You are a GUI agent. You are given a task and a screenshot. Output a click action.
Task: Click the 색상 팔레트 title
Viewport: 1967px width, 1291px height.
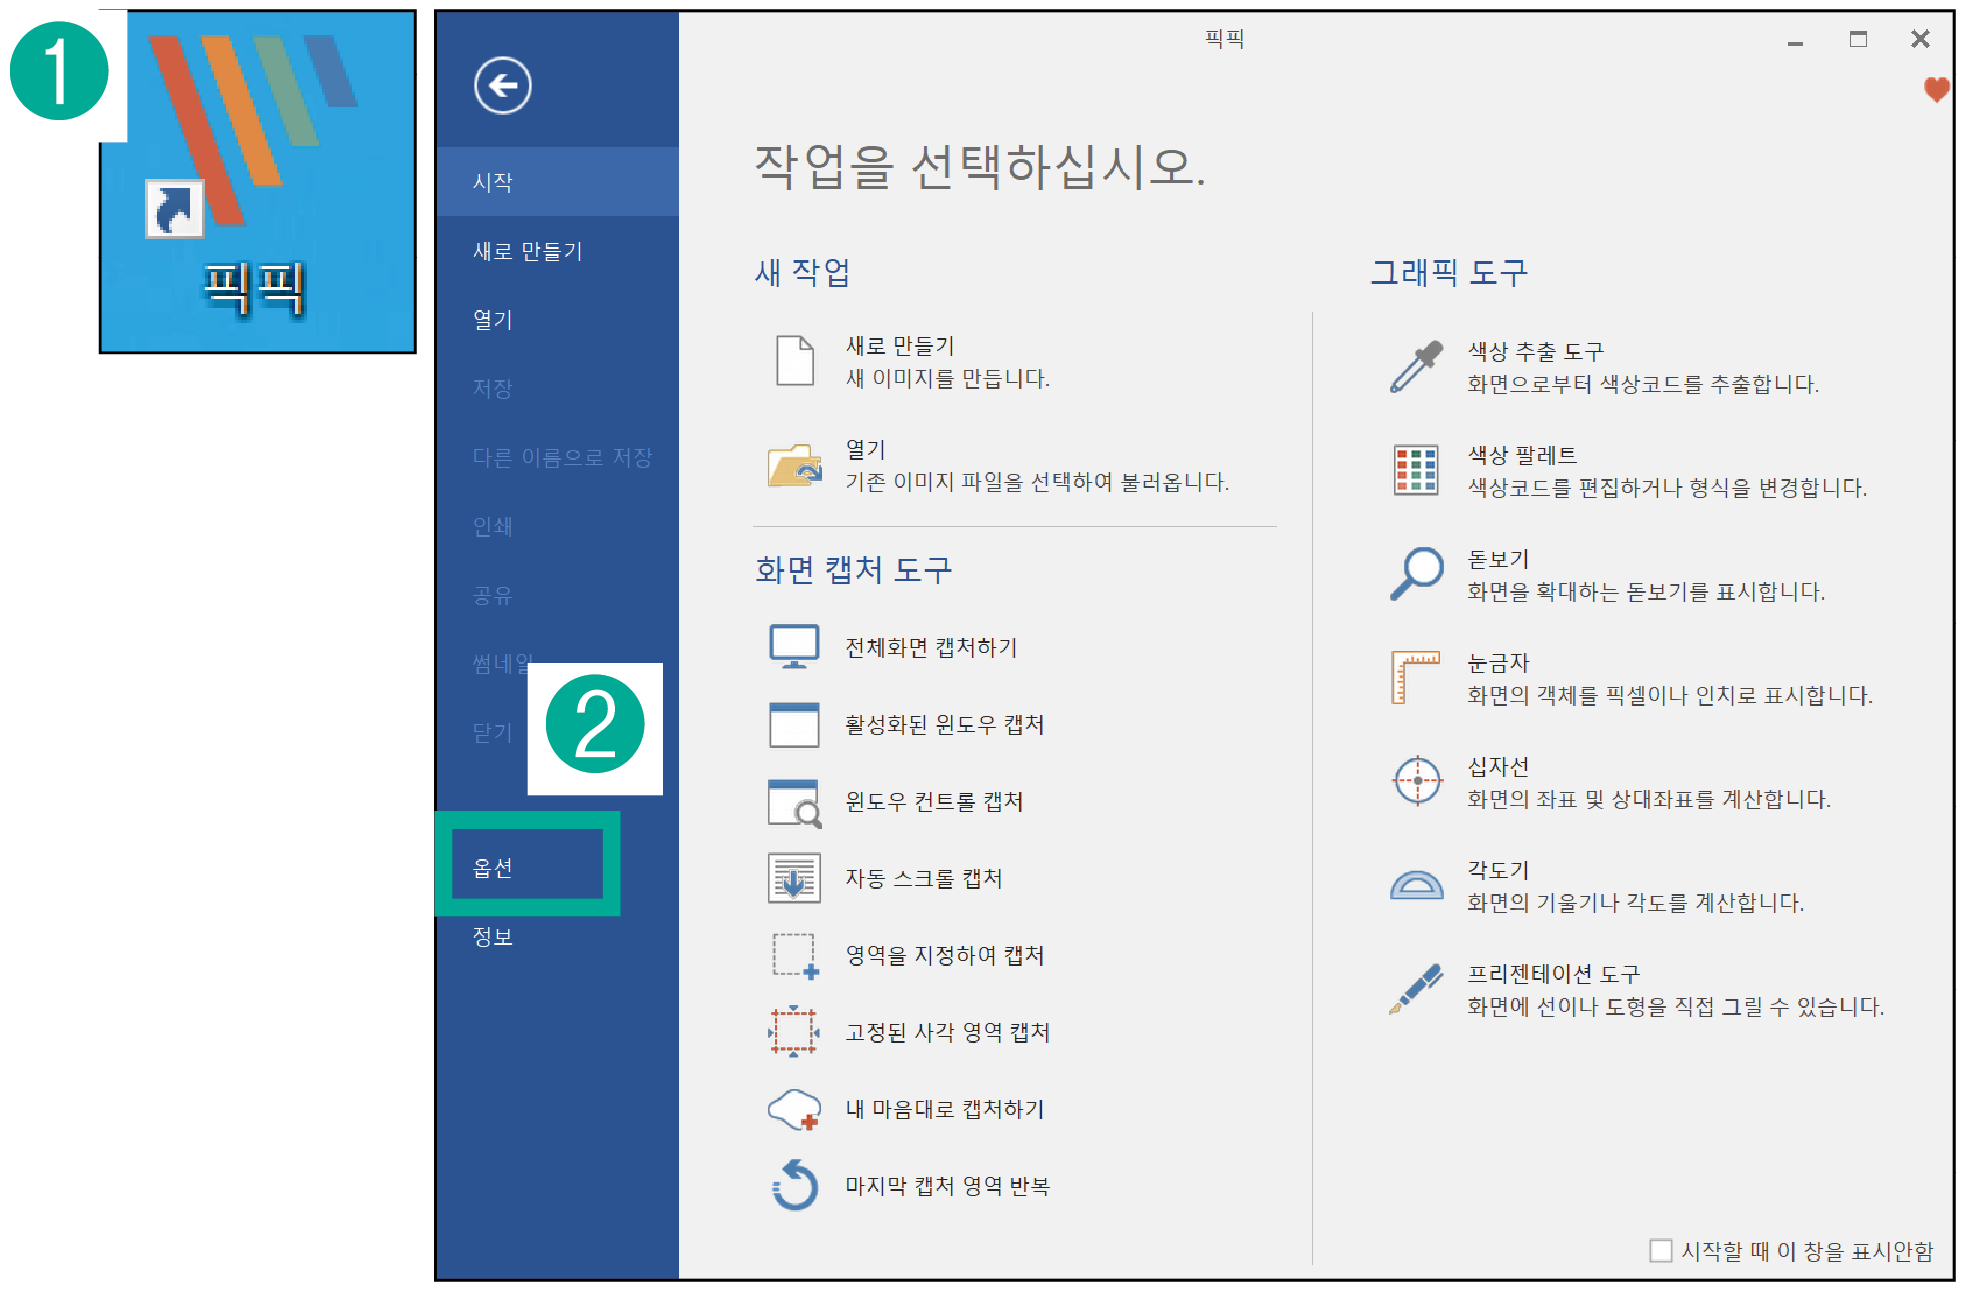pyautogui.click(x=1522, y=456)
